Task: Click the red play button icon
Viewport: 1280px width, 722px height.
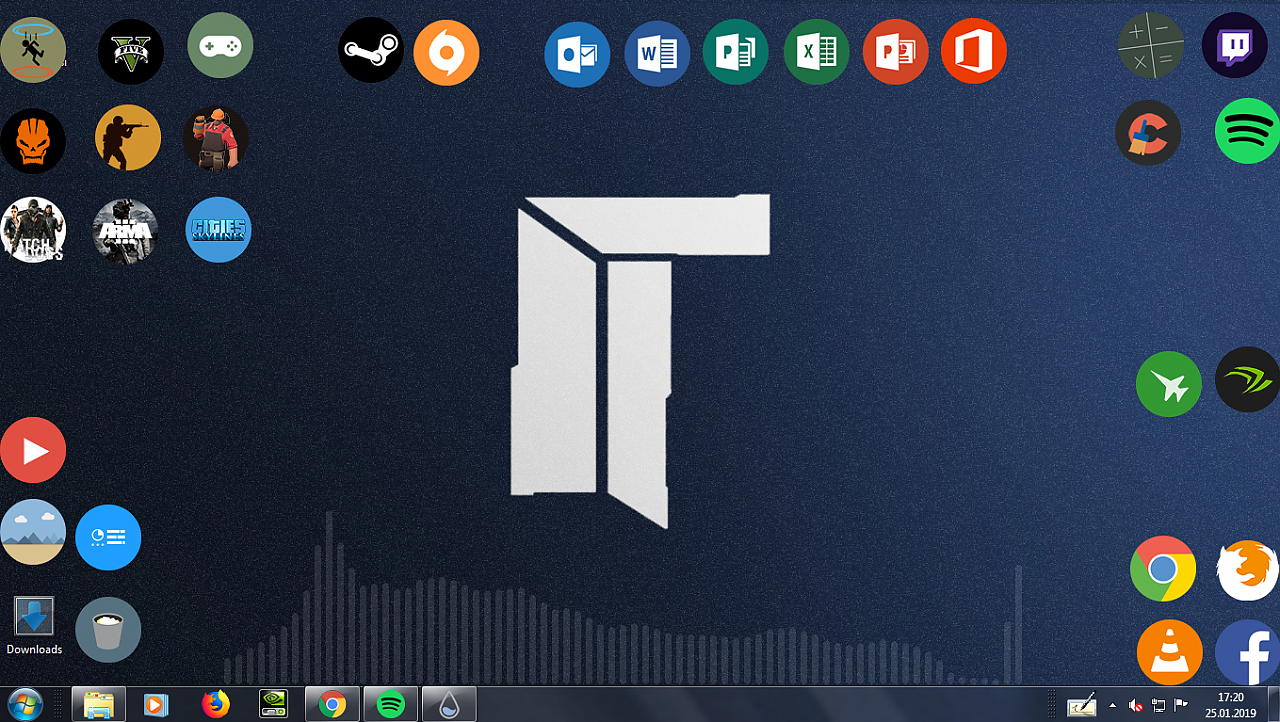Action: [33, 450]
